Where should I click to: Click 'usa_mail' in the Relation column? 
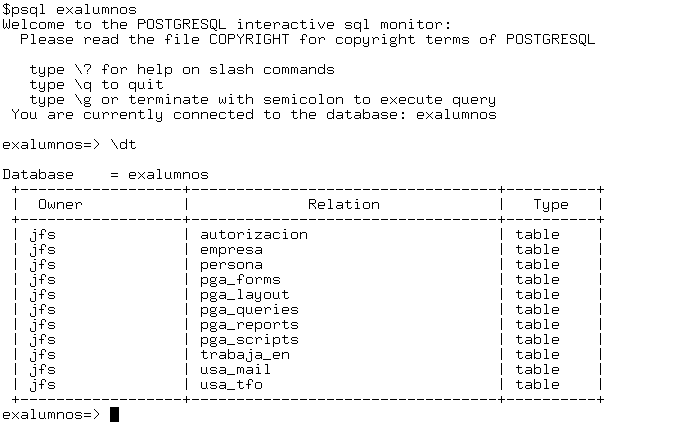click(x=235, y=370)
